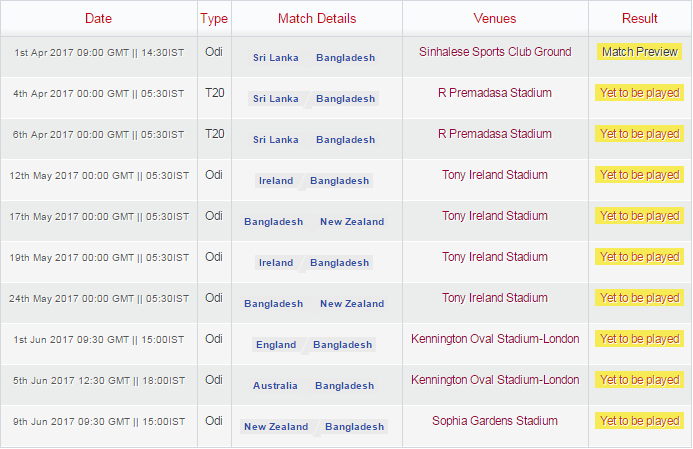Click Yet to be played for 9th Jun
The width and height of the screenshot is (693, 449).
tap(639, 421)
